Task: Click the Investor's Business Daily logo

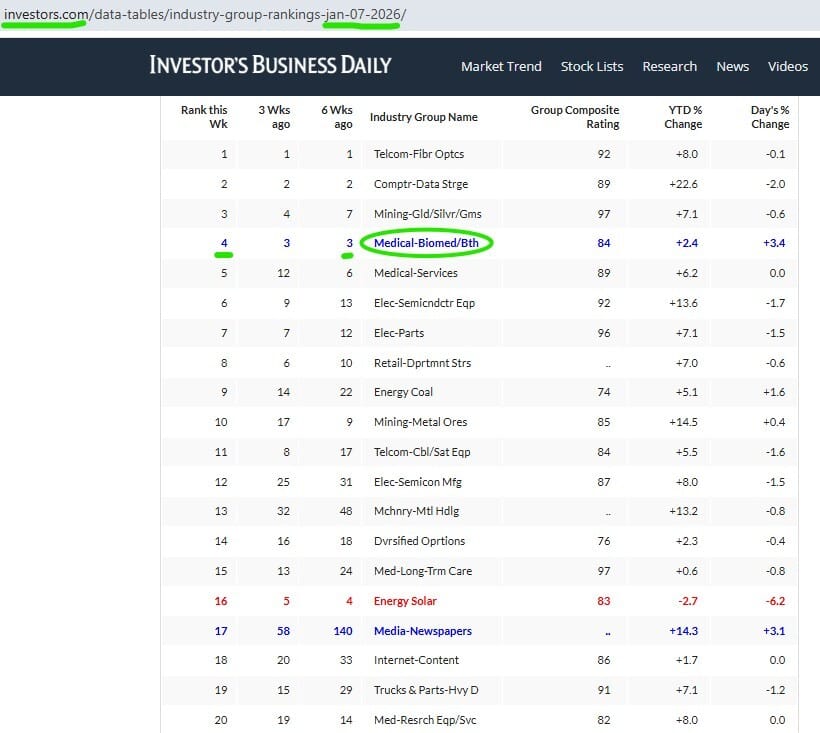Action: pos(270,65)
